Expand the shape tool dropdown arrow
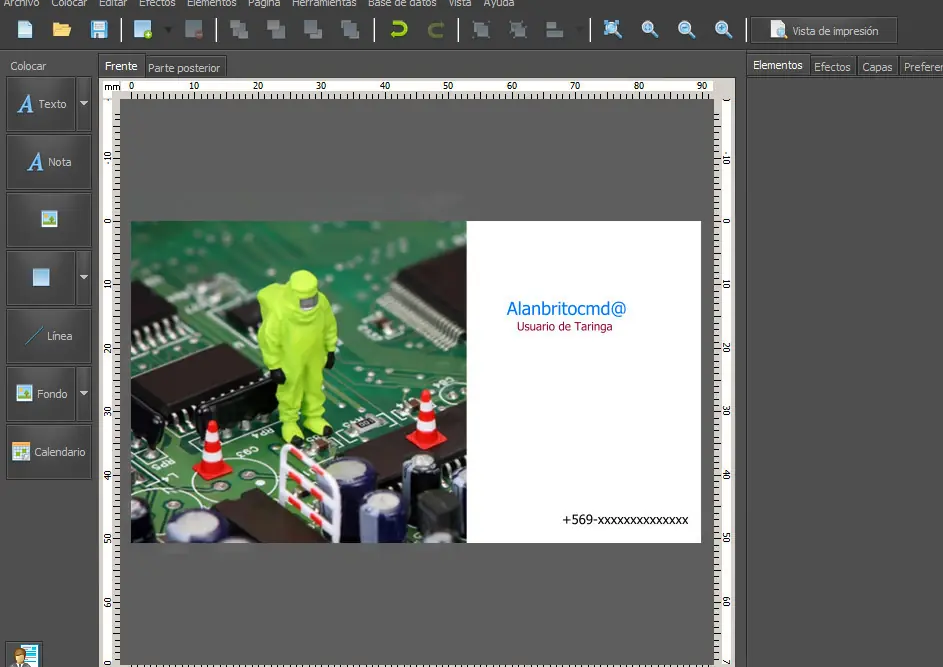 click(x=84, y=278)
